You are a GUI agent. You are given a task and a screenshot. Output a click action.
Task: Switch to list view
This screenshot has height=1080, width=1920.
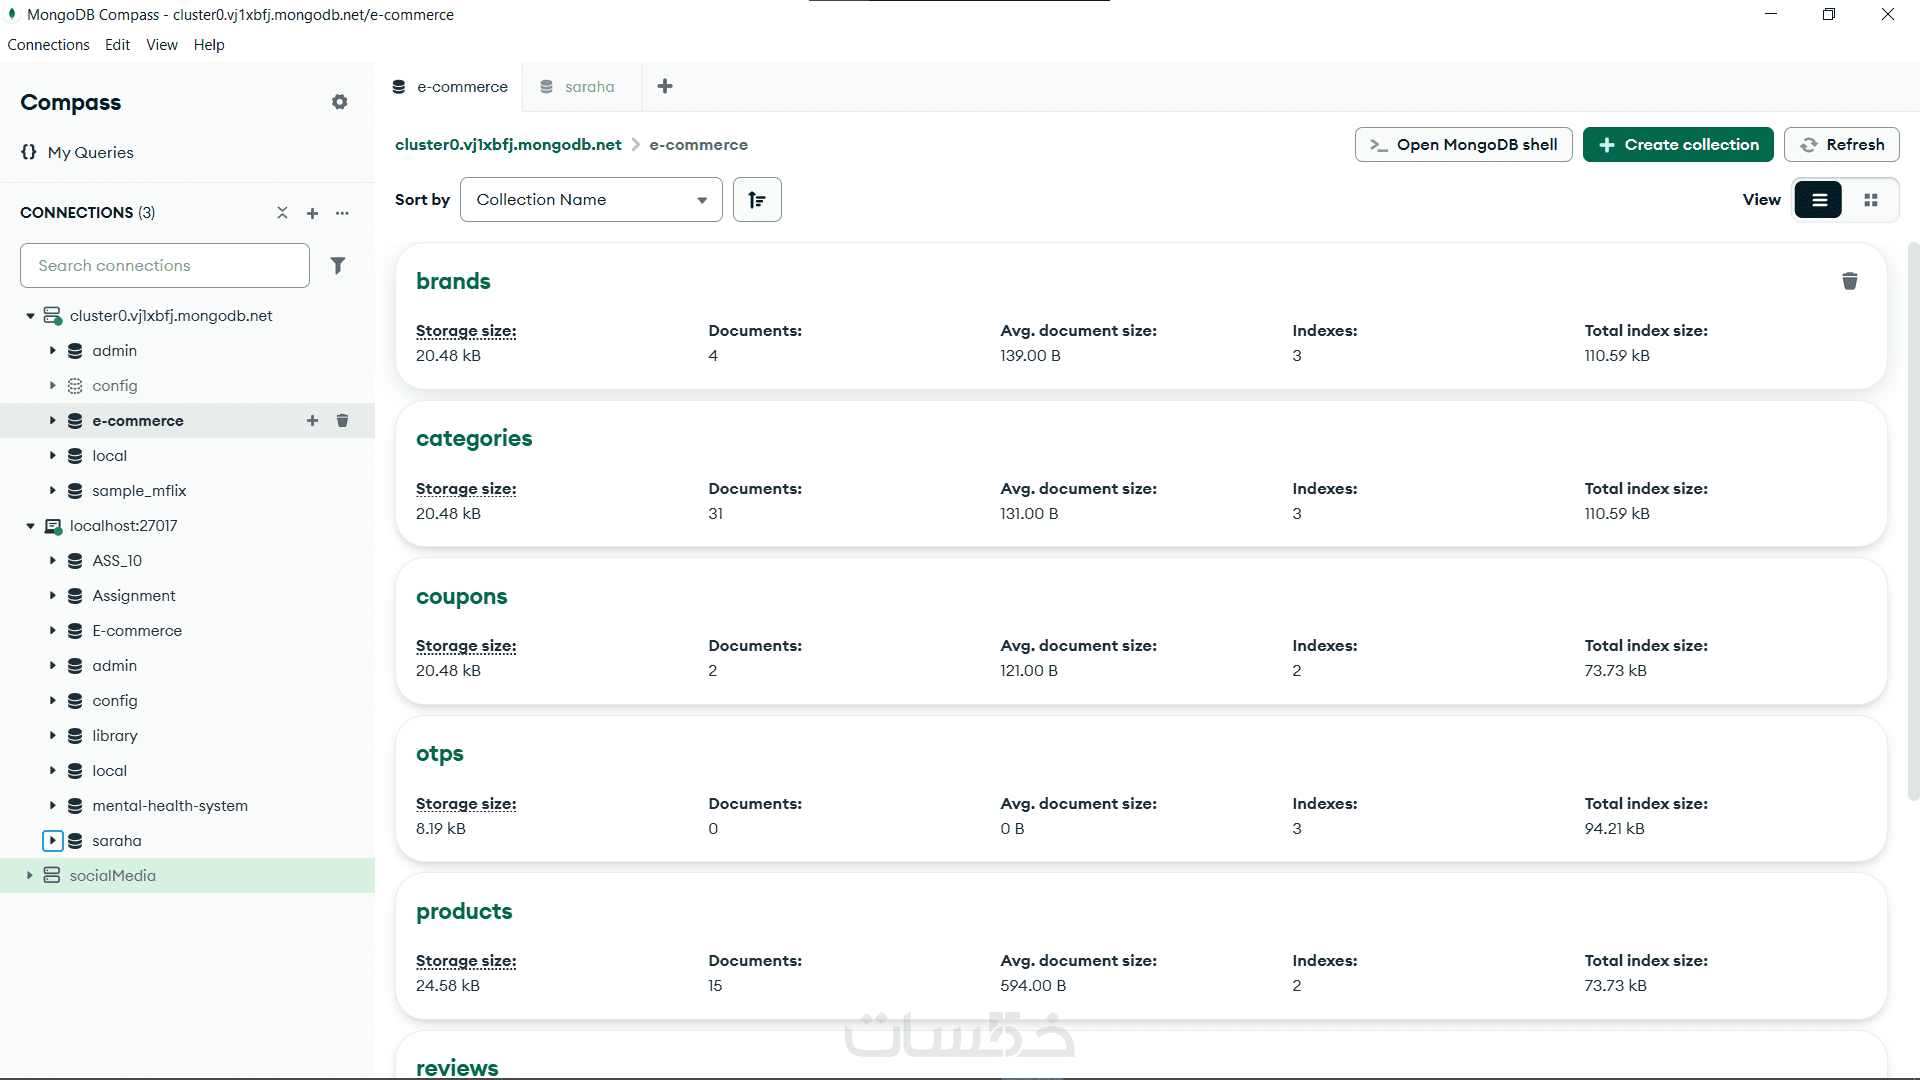(x=1818, y=200)
